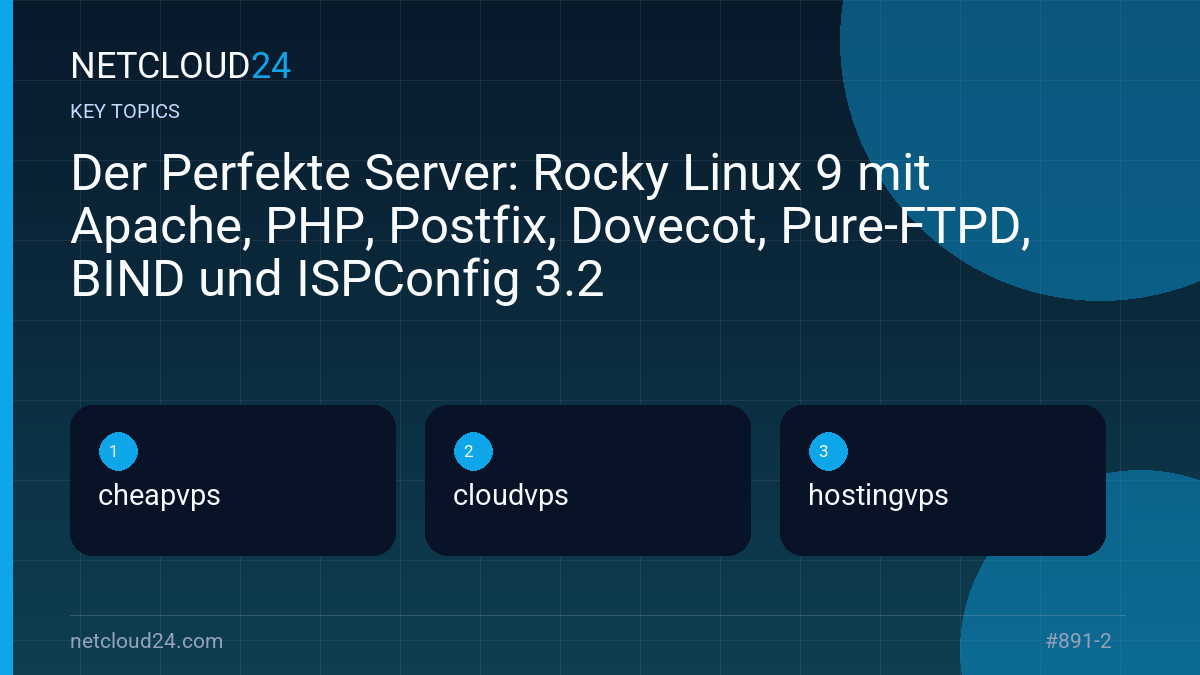The width and height of the screenshot is (1200, 675).
Task: Click the number 1 badge on cheapvps
Action: pos(118,451)
